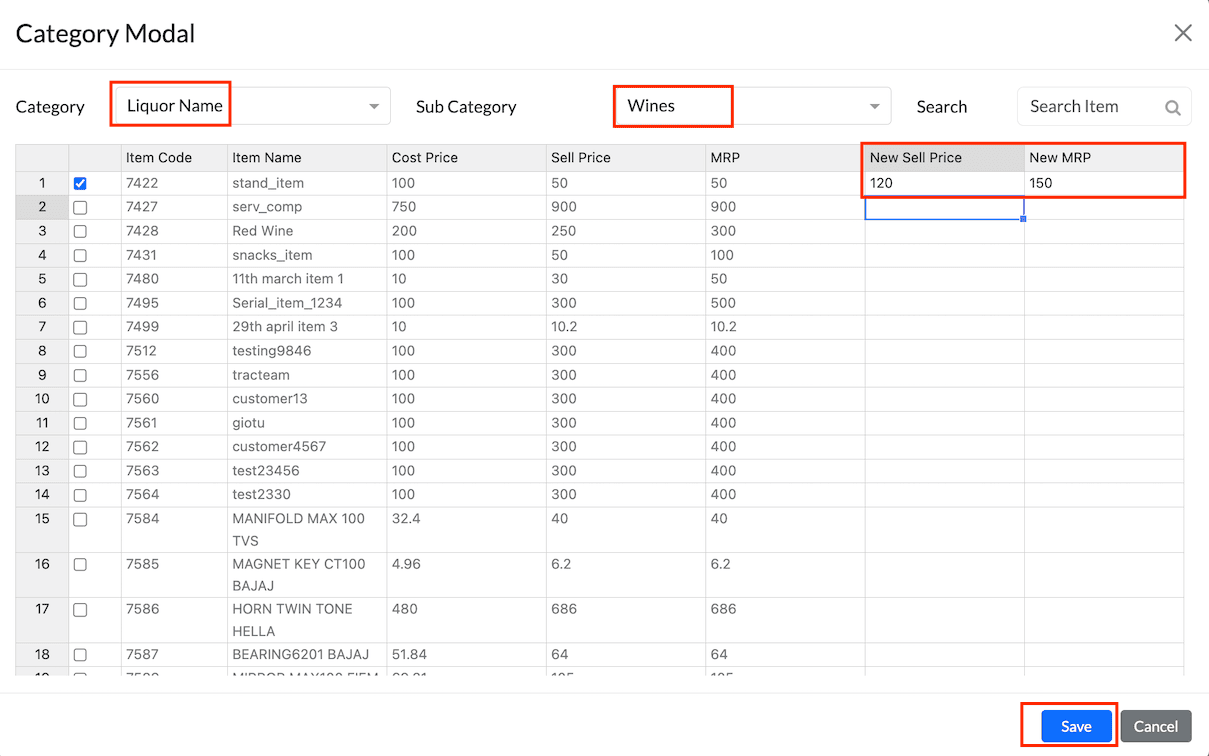Close the Category Modal with the X
The image size is (1209, 756).
click(x=1183, y=33)
